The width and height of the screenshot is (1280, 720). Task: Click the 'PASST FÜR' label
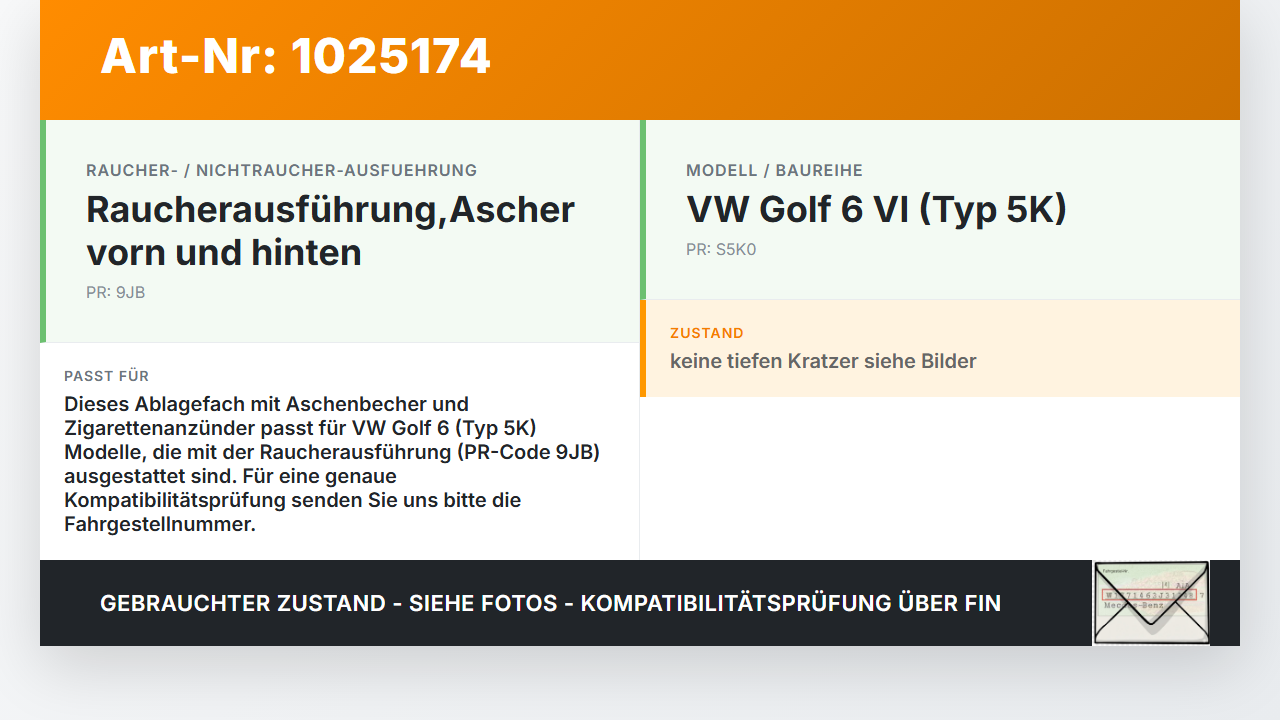coord(107,376)
